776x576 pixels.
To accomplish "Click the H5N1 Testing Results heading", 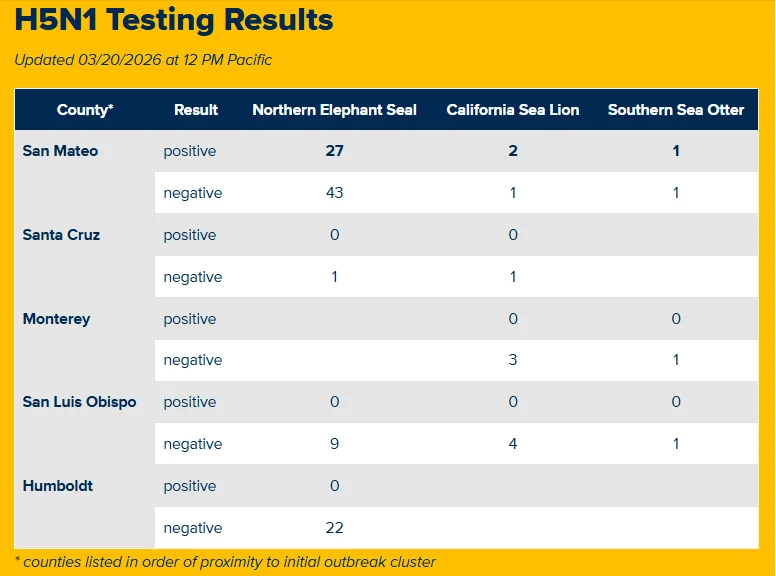I will click(174, 20).
